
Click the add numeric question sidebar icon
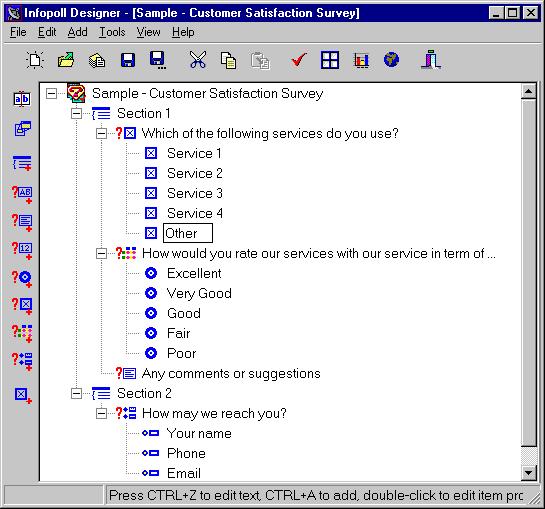click(22, 250)
